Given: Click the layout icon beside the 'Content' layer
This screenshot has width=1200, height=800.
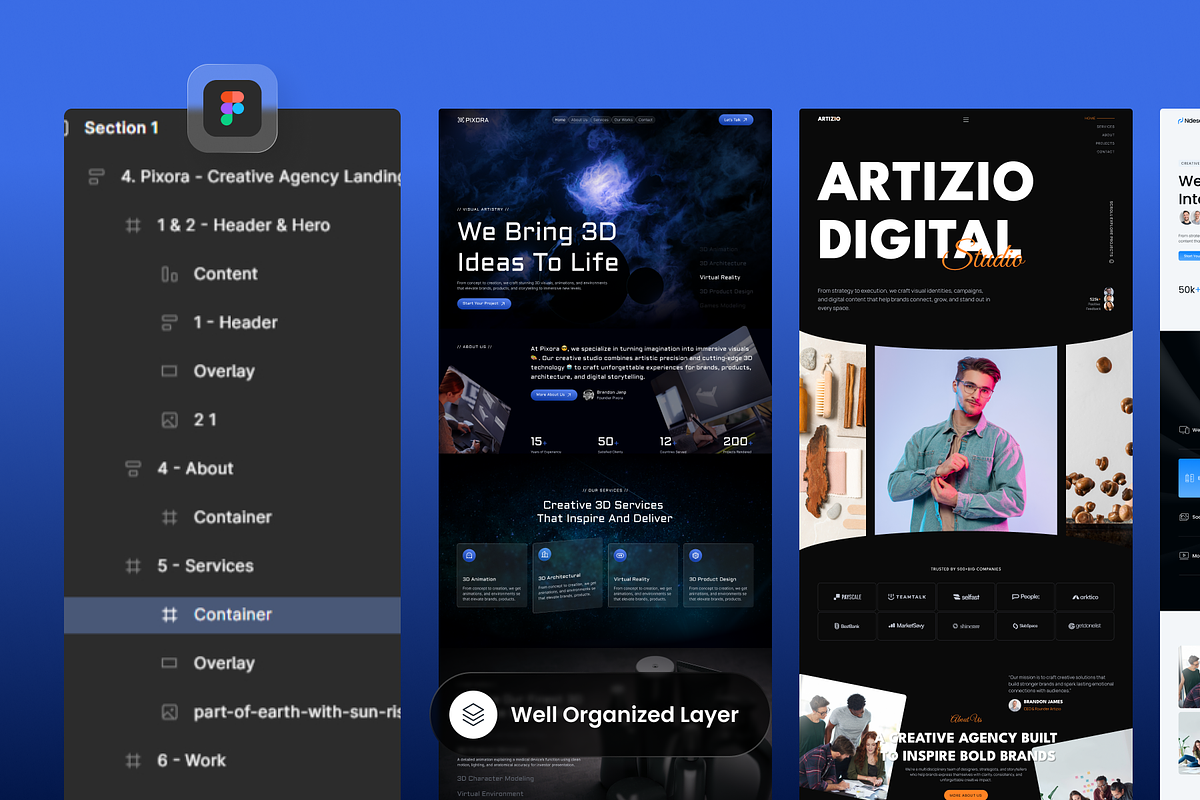Looking at the screenshot, I should [170, 274].
